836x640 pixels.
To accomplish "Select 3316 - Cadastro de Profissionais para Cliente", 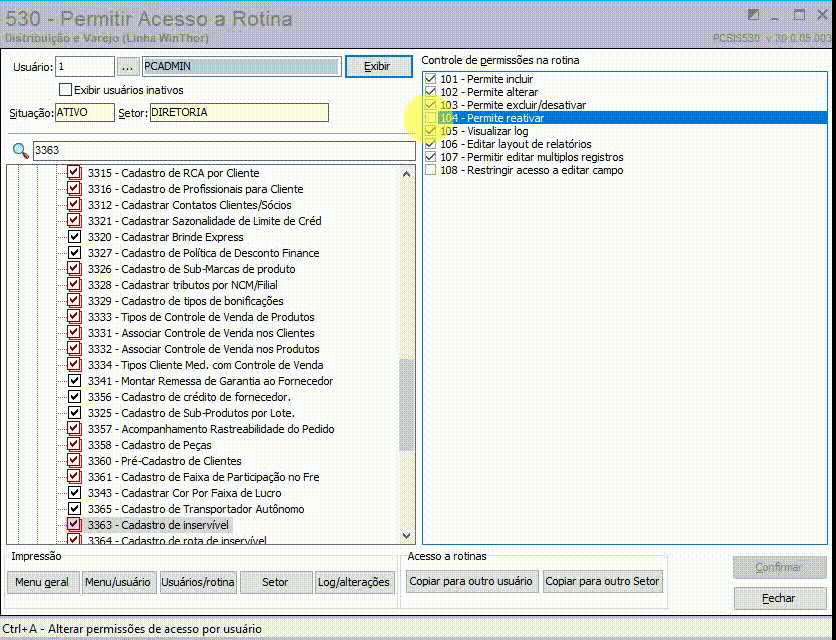I will click(195, 189).
